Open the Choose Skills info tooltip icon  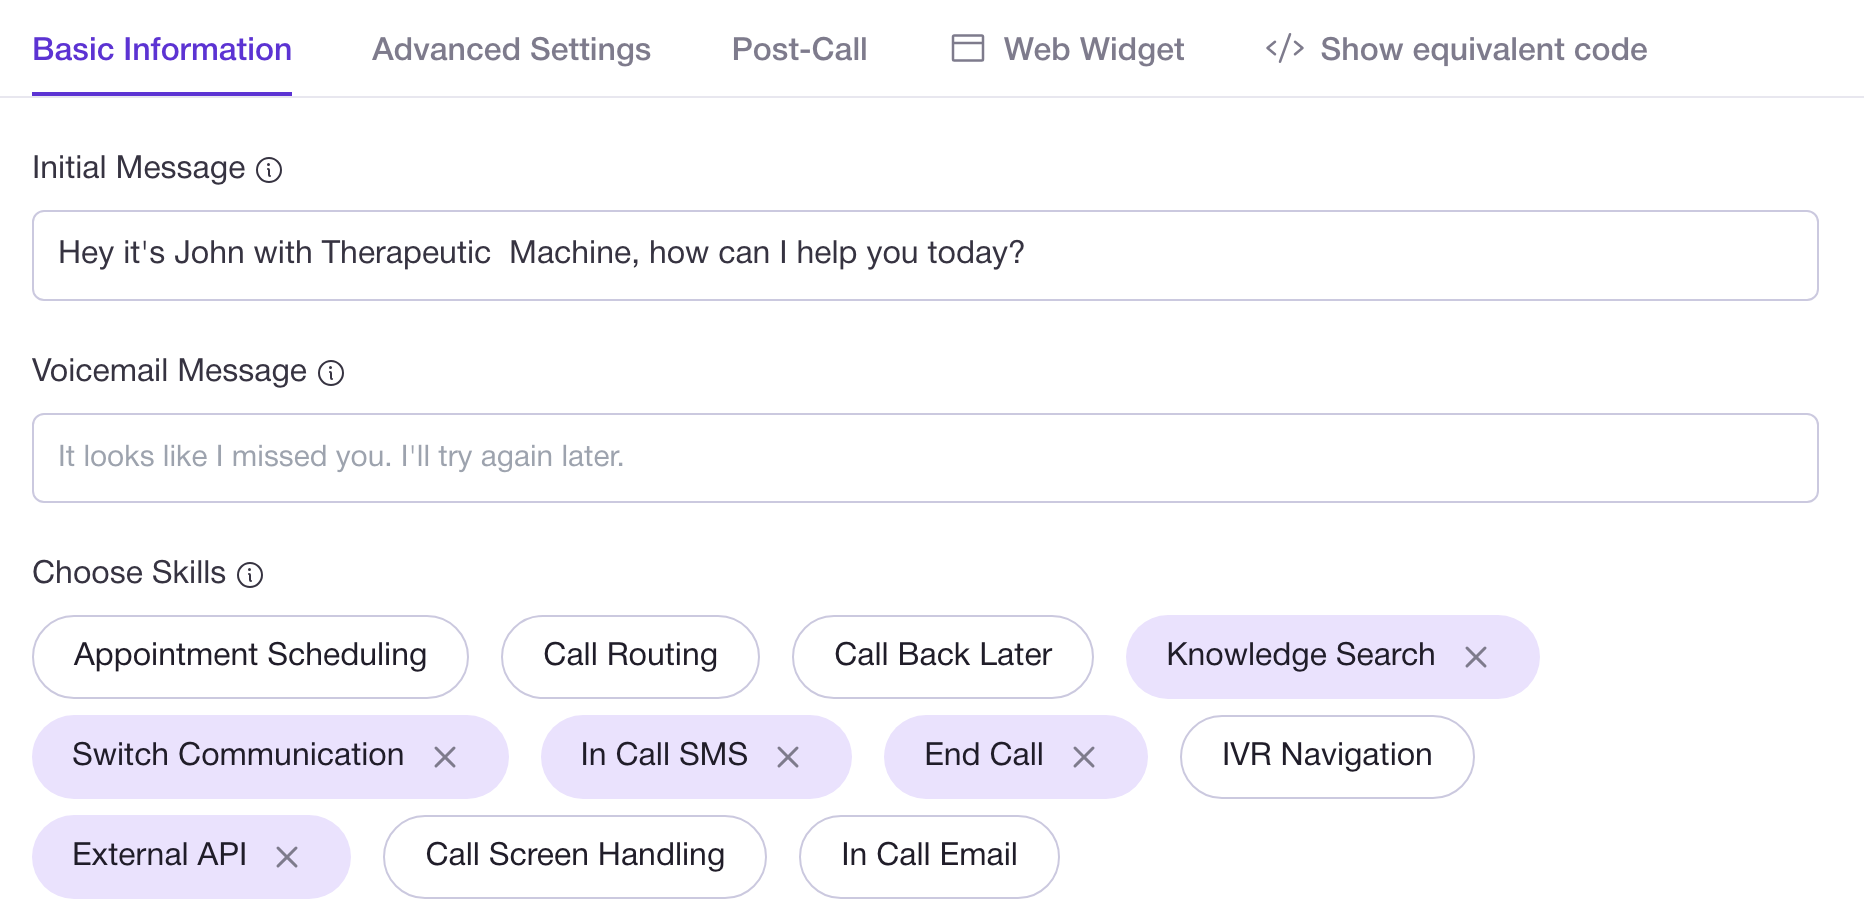tap(251, 574)
